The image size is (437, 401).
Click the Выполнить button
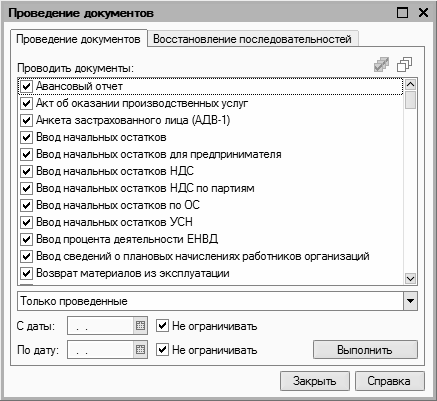pyautogui.click(x=365, y=350)
